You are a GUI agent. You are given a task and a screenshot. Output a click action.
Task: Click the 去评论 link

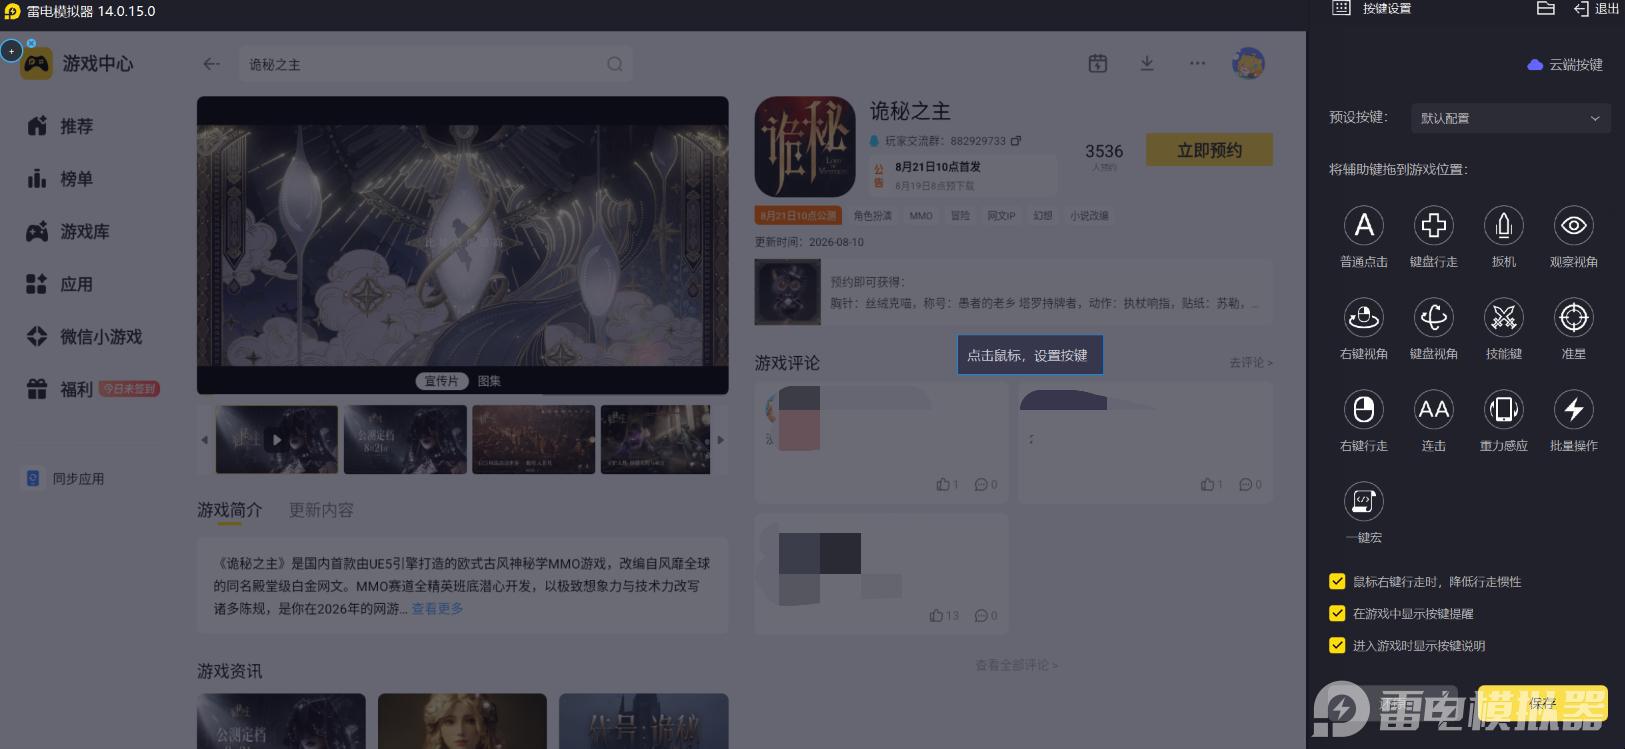pos(1251,363)
